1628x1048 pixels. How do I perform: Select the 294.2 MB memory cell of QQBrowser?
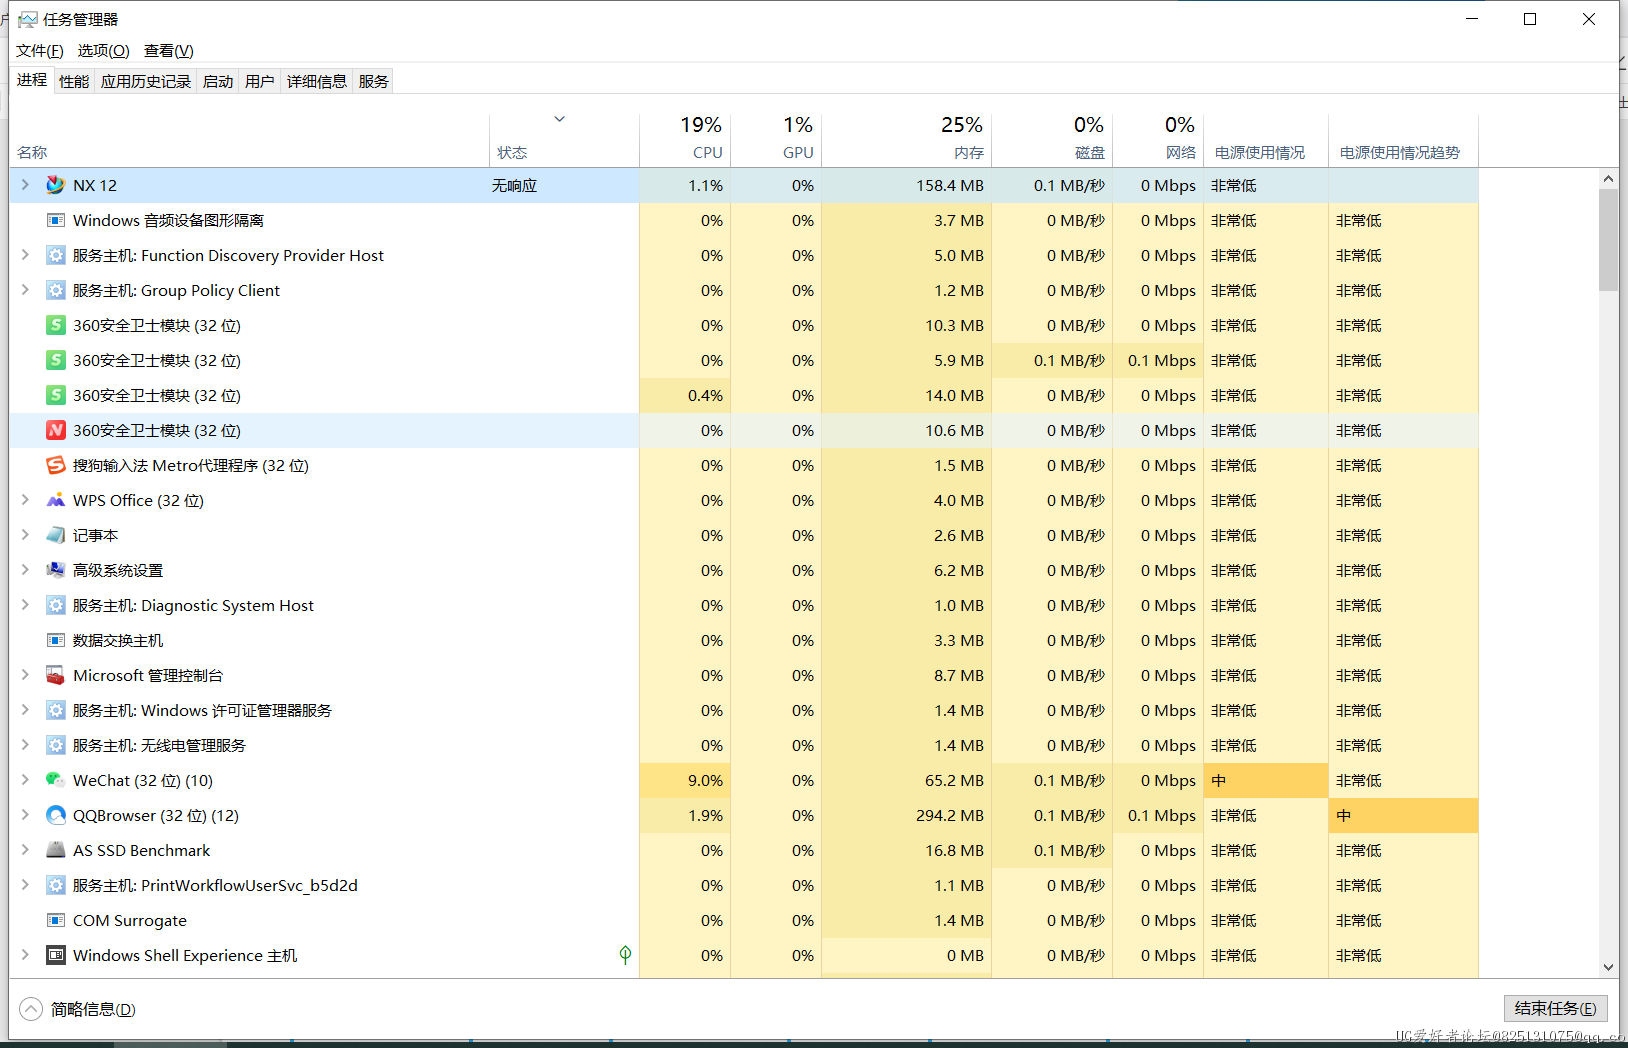[906, 815]
